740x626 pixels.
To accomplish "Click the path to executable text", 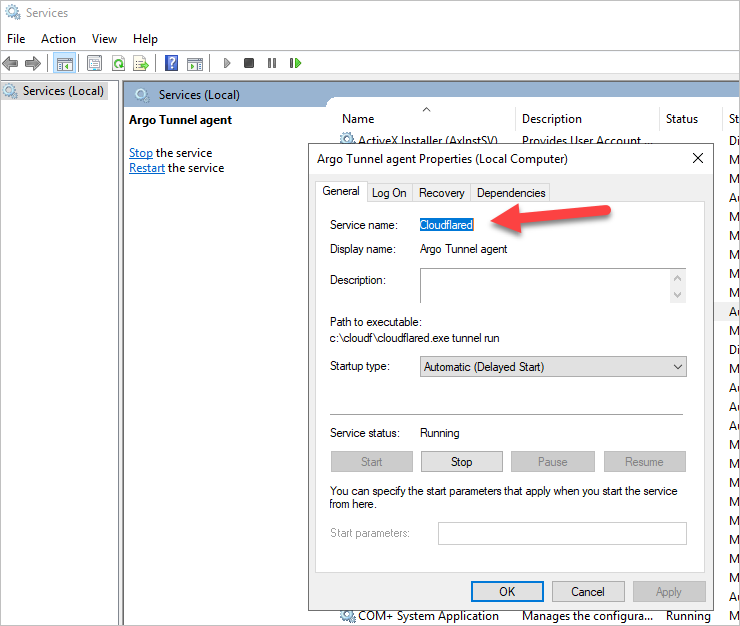I will tap(414, 338).
